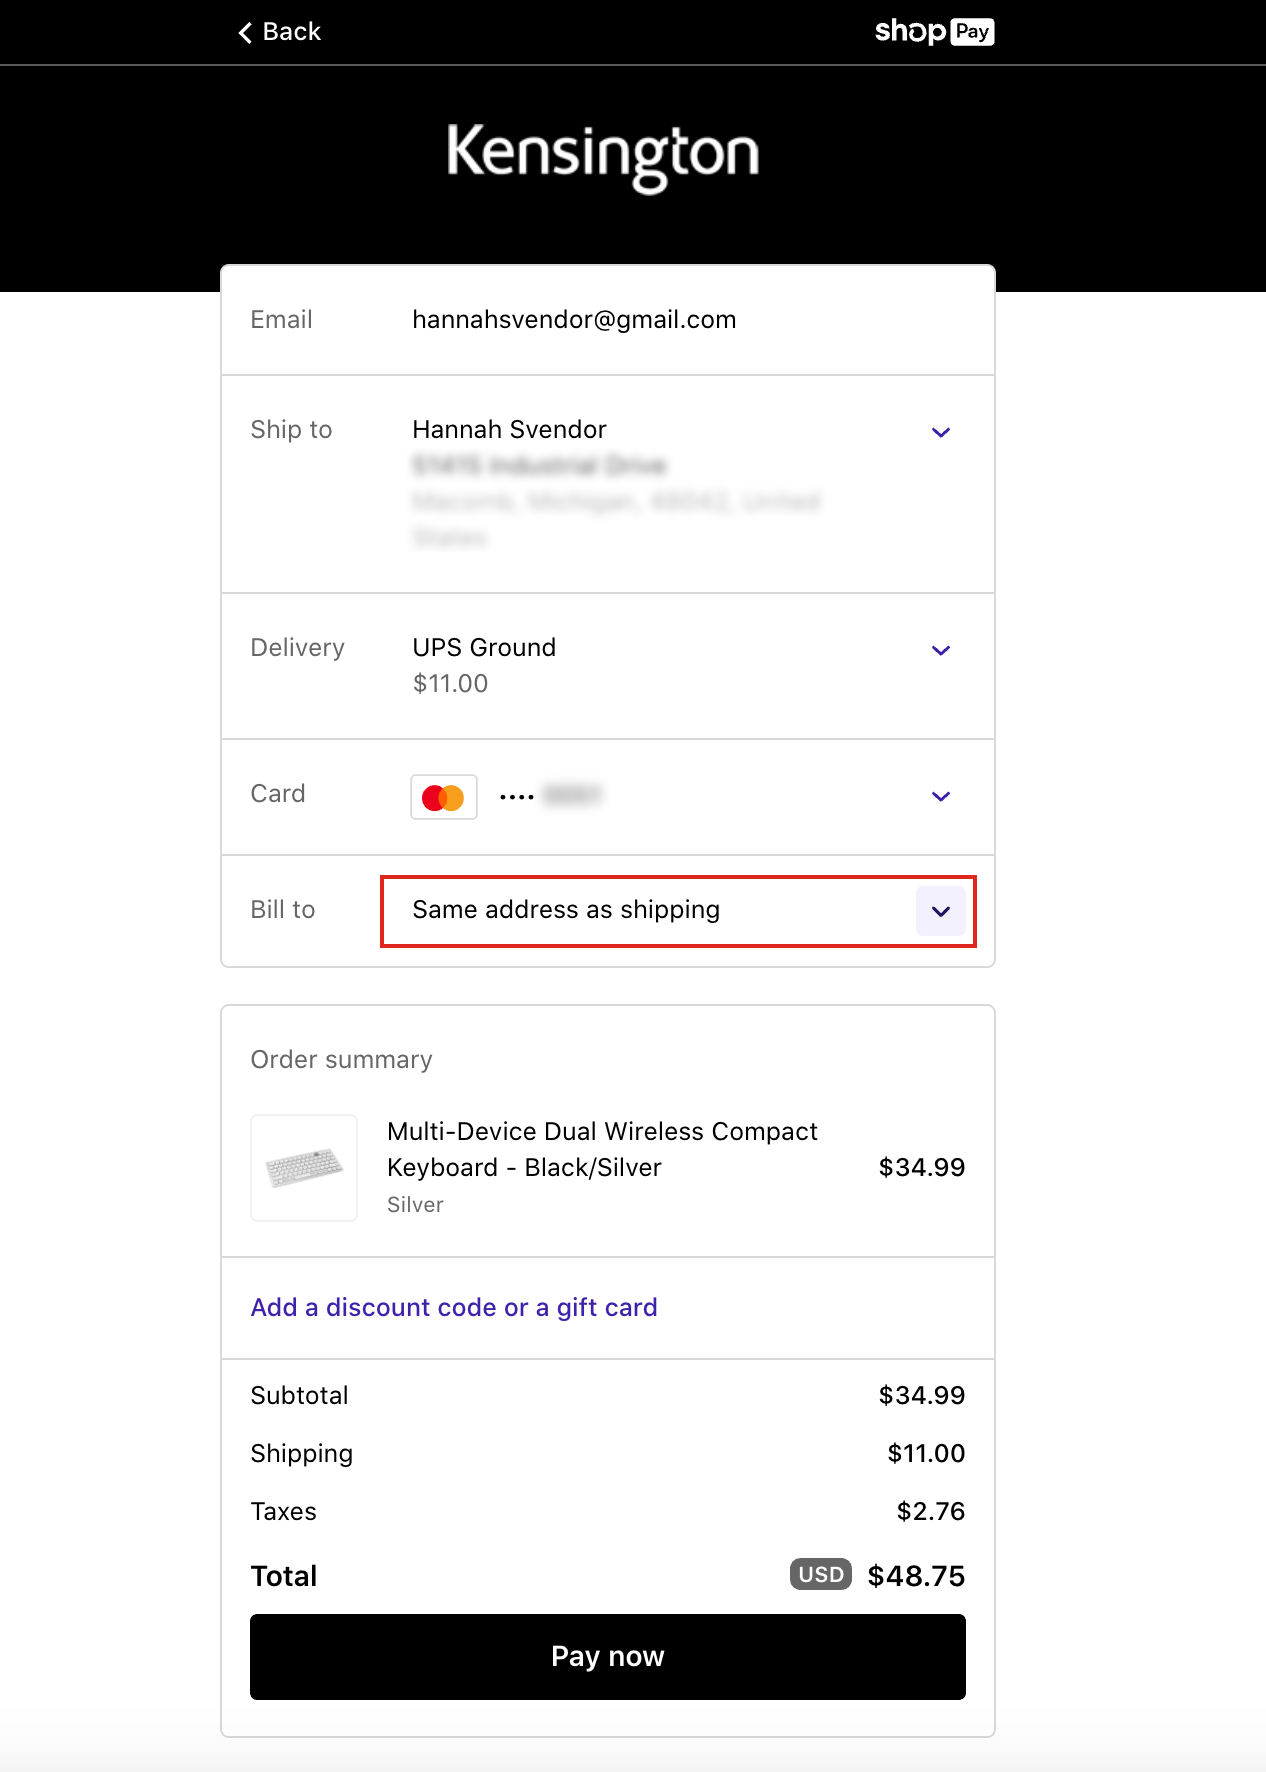Image resolution: width=1266 pixels, height=1772 pixels.
Task: Select Same address as shipping
Action: [x=565, y=910]
